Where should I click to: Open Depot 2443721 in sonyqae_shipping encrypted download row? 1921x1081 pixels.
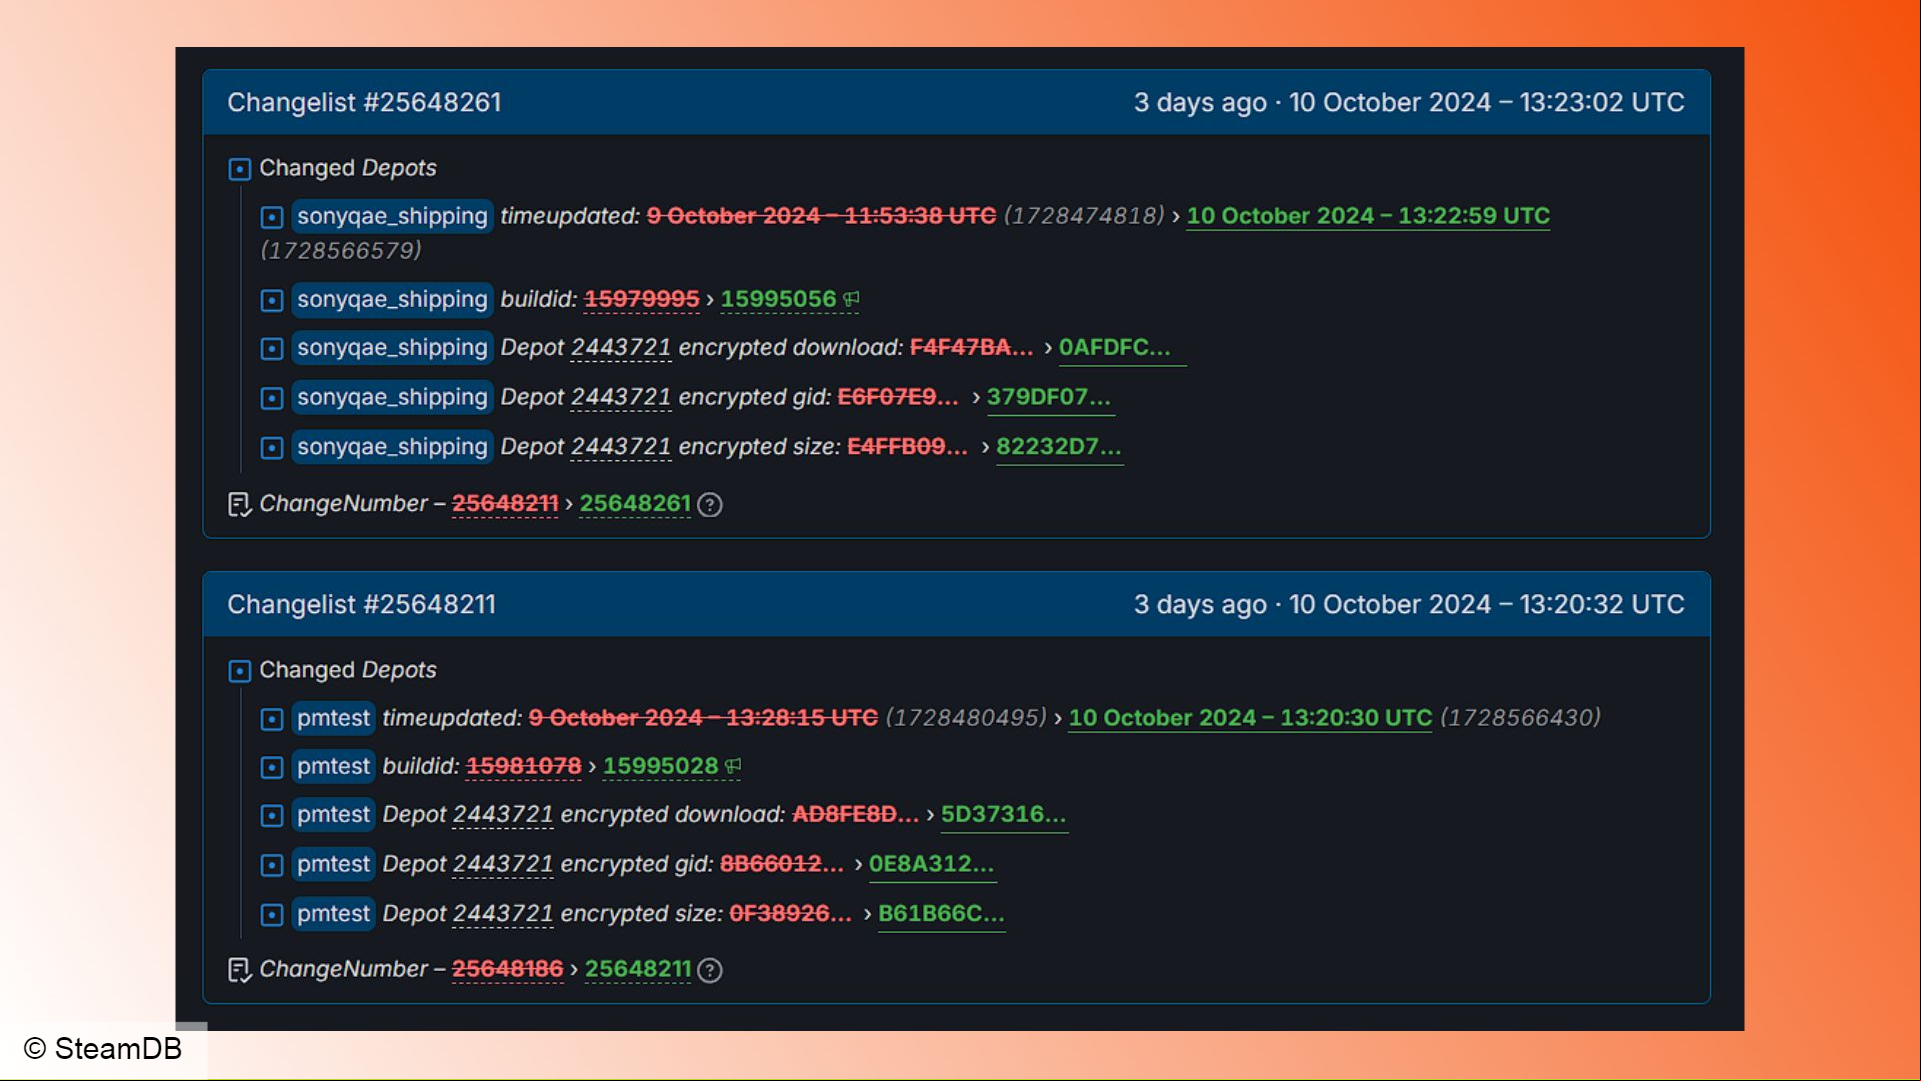coord(621,347)
